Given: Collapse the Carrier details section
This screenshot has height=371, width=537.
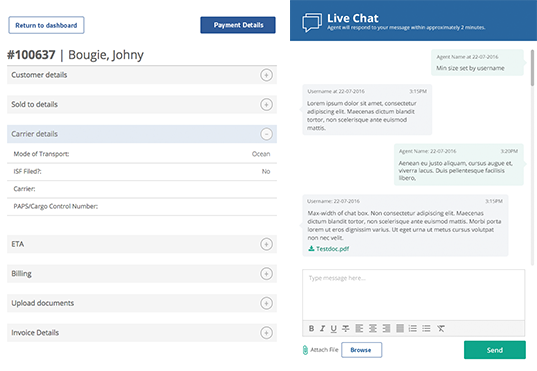Looking at the screenshot, I should (x=266, y=134).
